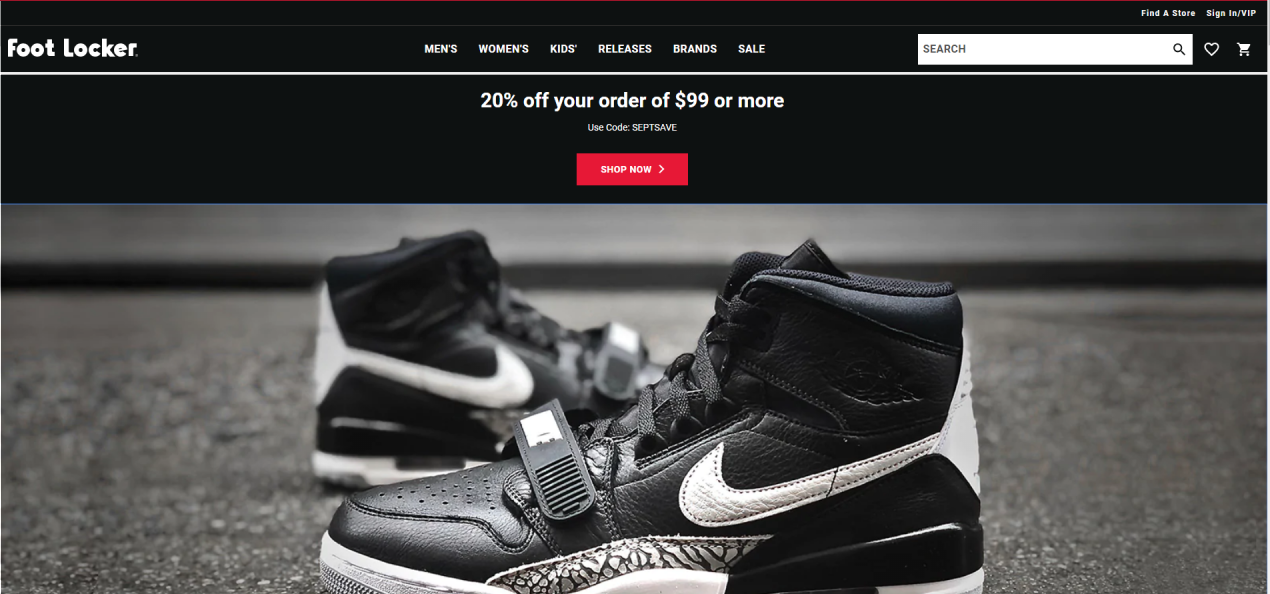Image resolution: width=1270 pixels, height=594 pixels.
Task: Open the SALE category
Action: click(751, 49)
